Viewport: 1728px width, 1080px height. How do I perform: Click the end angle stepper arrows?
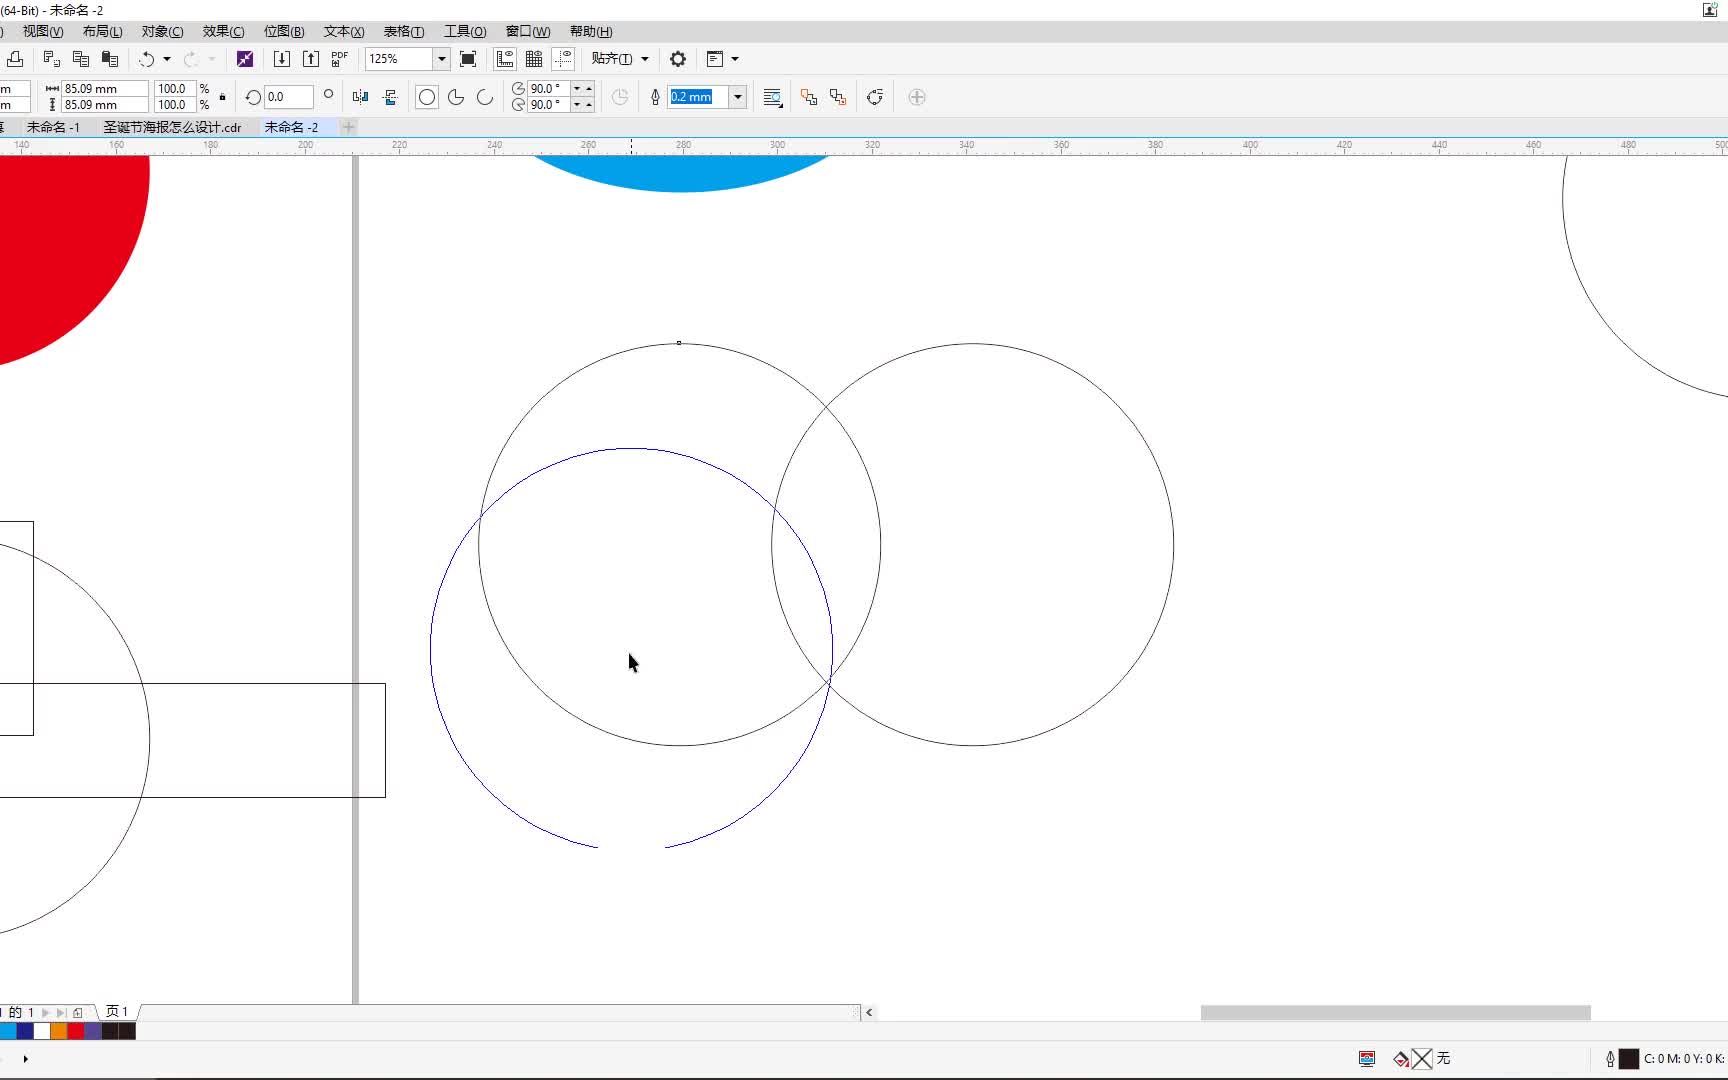[x=583, y=105]
